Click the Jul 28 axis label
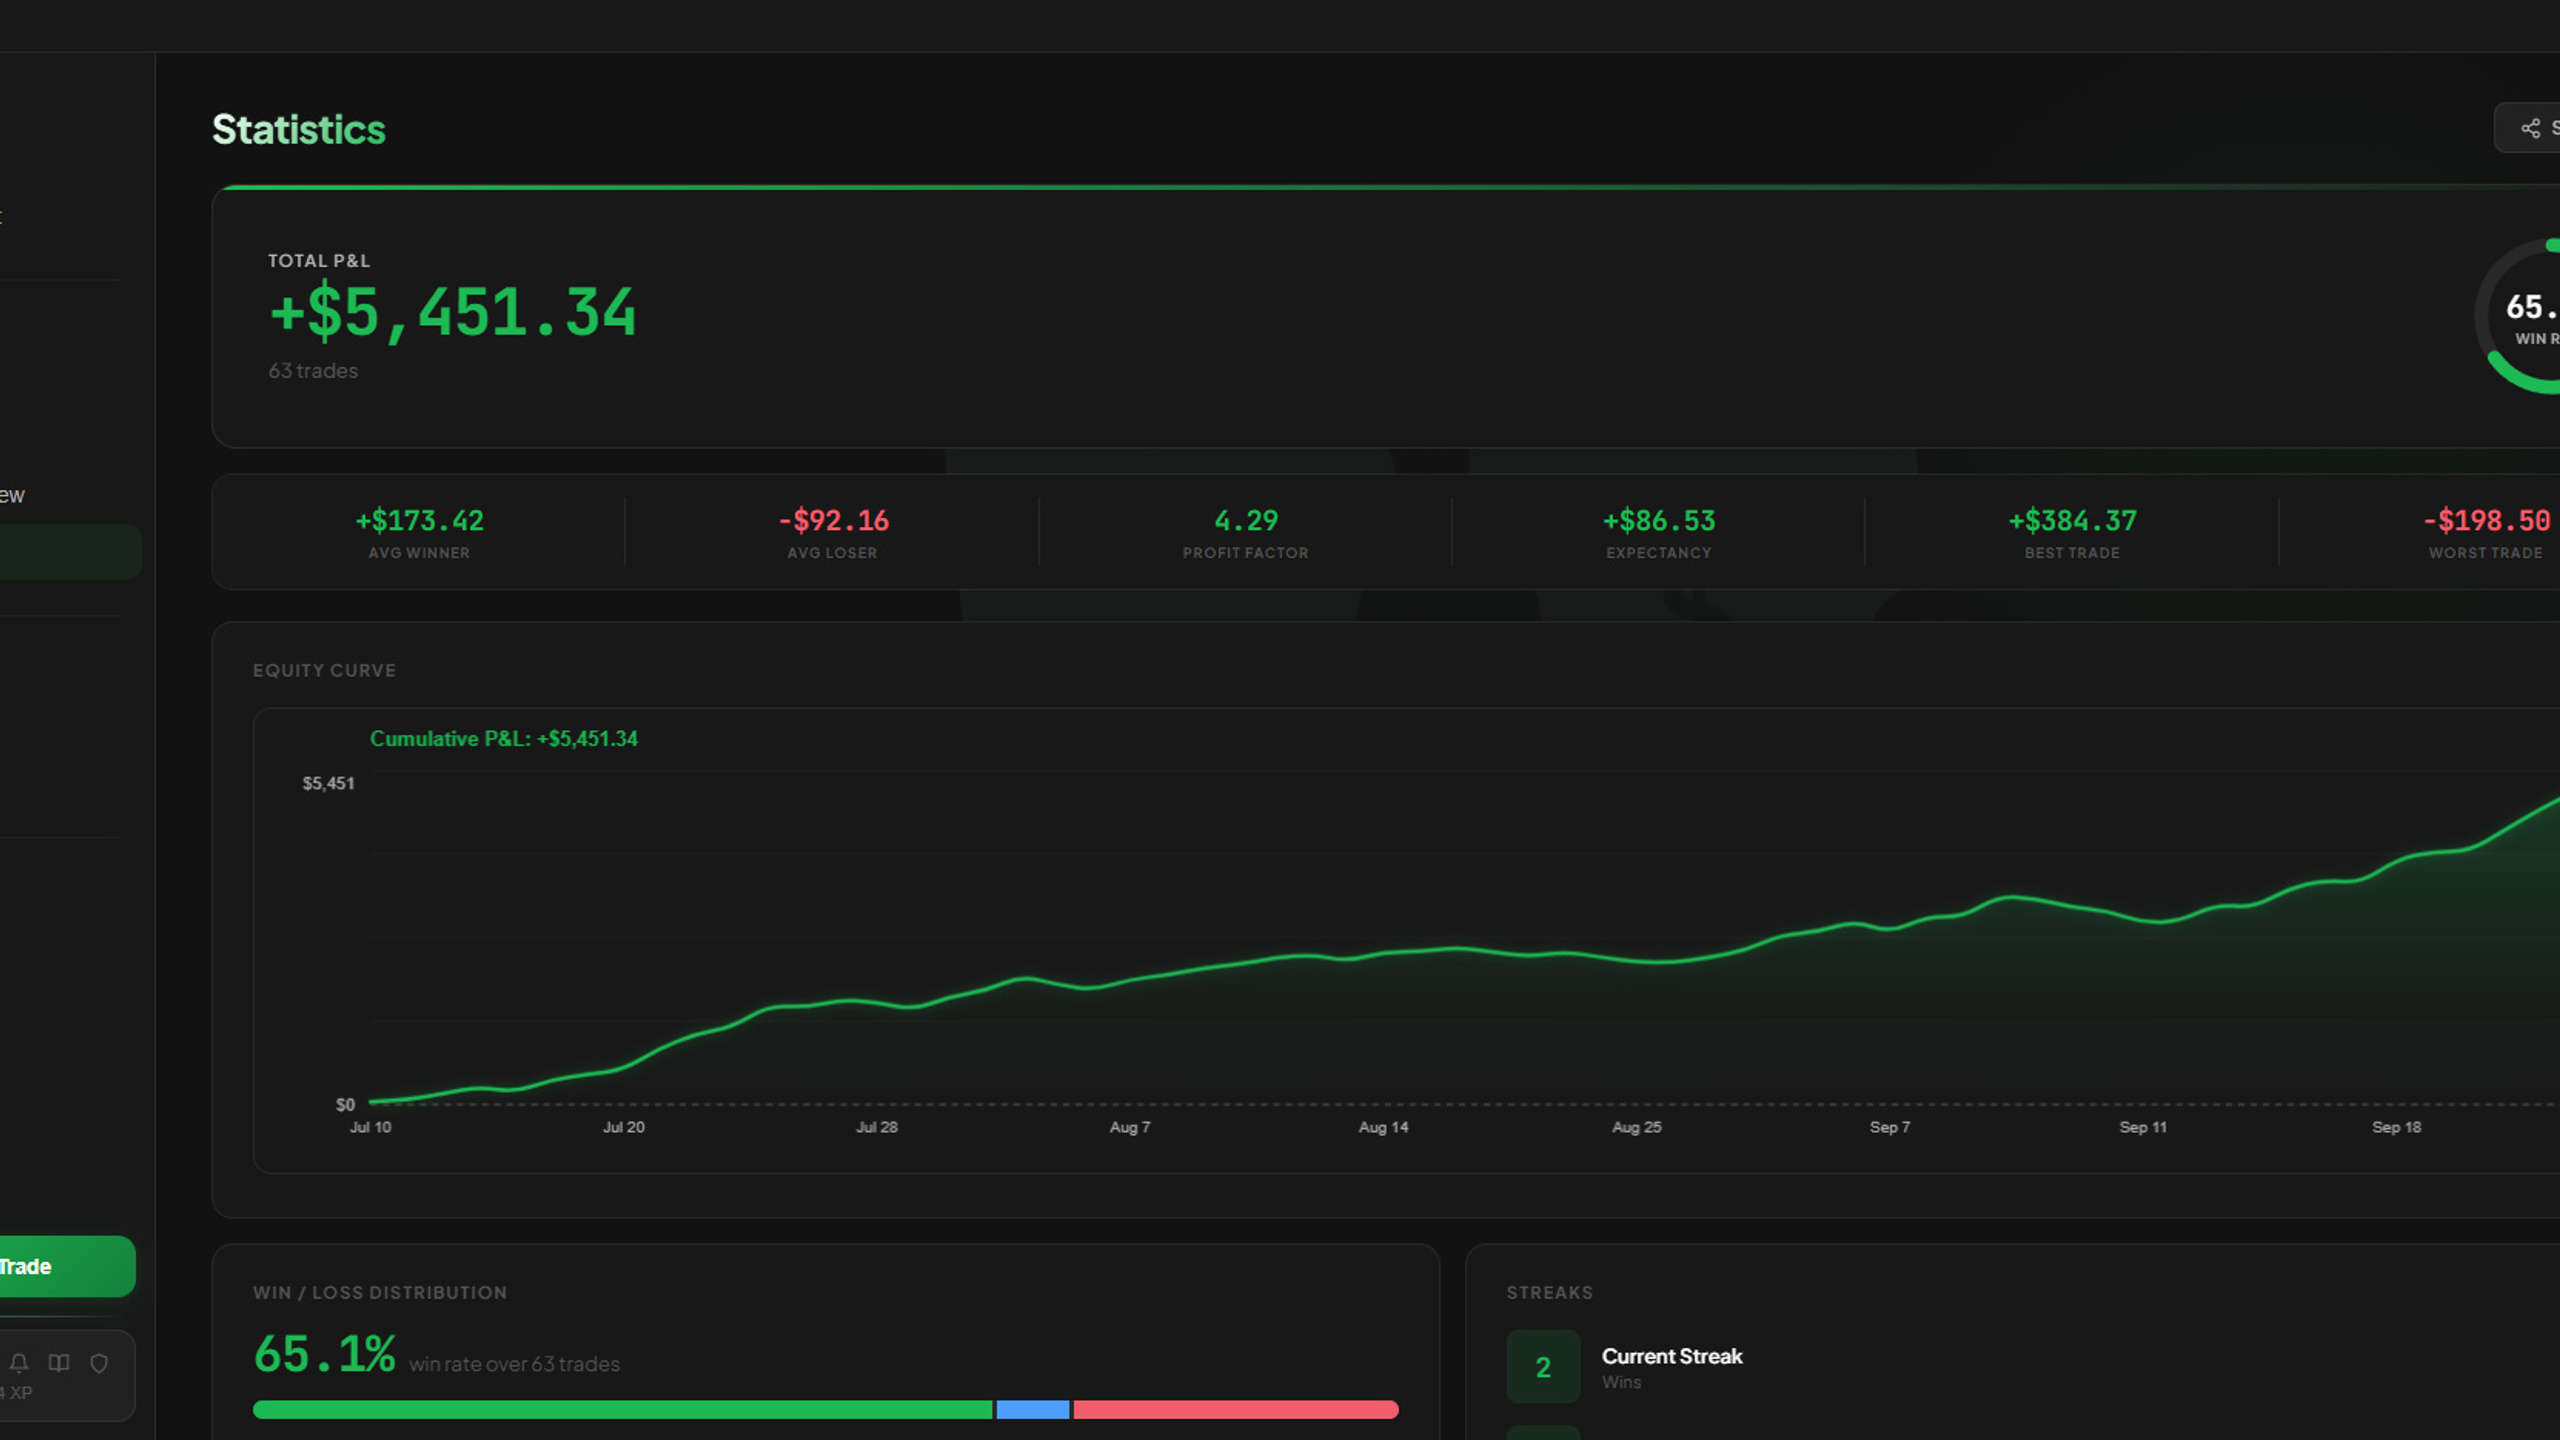This screenshot has width=2560, height=1440. [x=876, y=1127]
